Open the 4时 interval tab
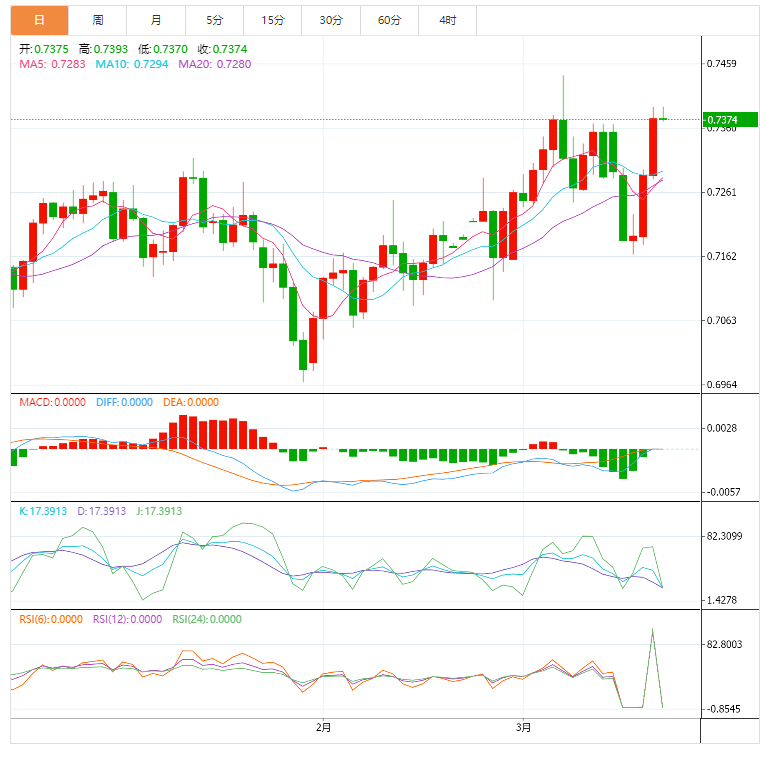This screenshot has width=774, height=760. (448, 20)
